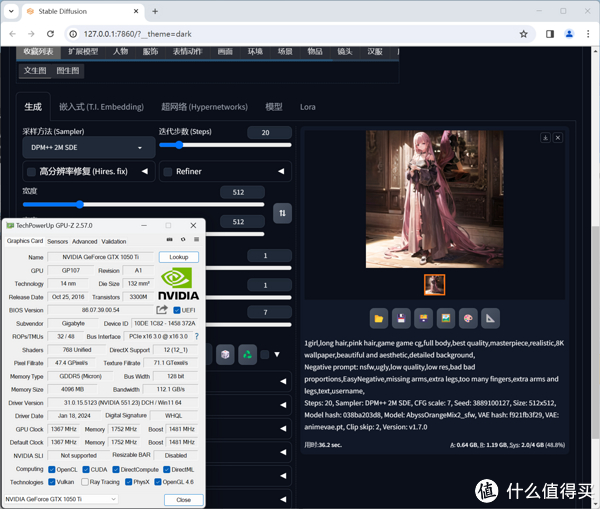Screen dimensions: 600x509
Task: Download the generated image using preview arrow icon
Action: [545, 138]
